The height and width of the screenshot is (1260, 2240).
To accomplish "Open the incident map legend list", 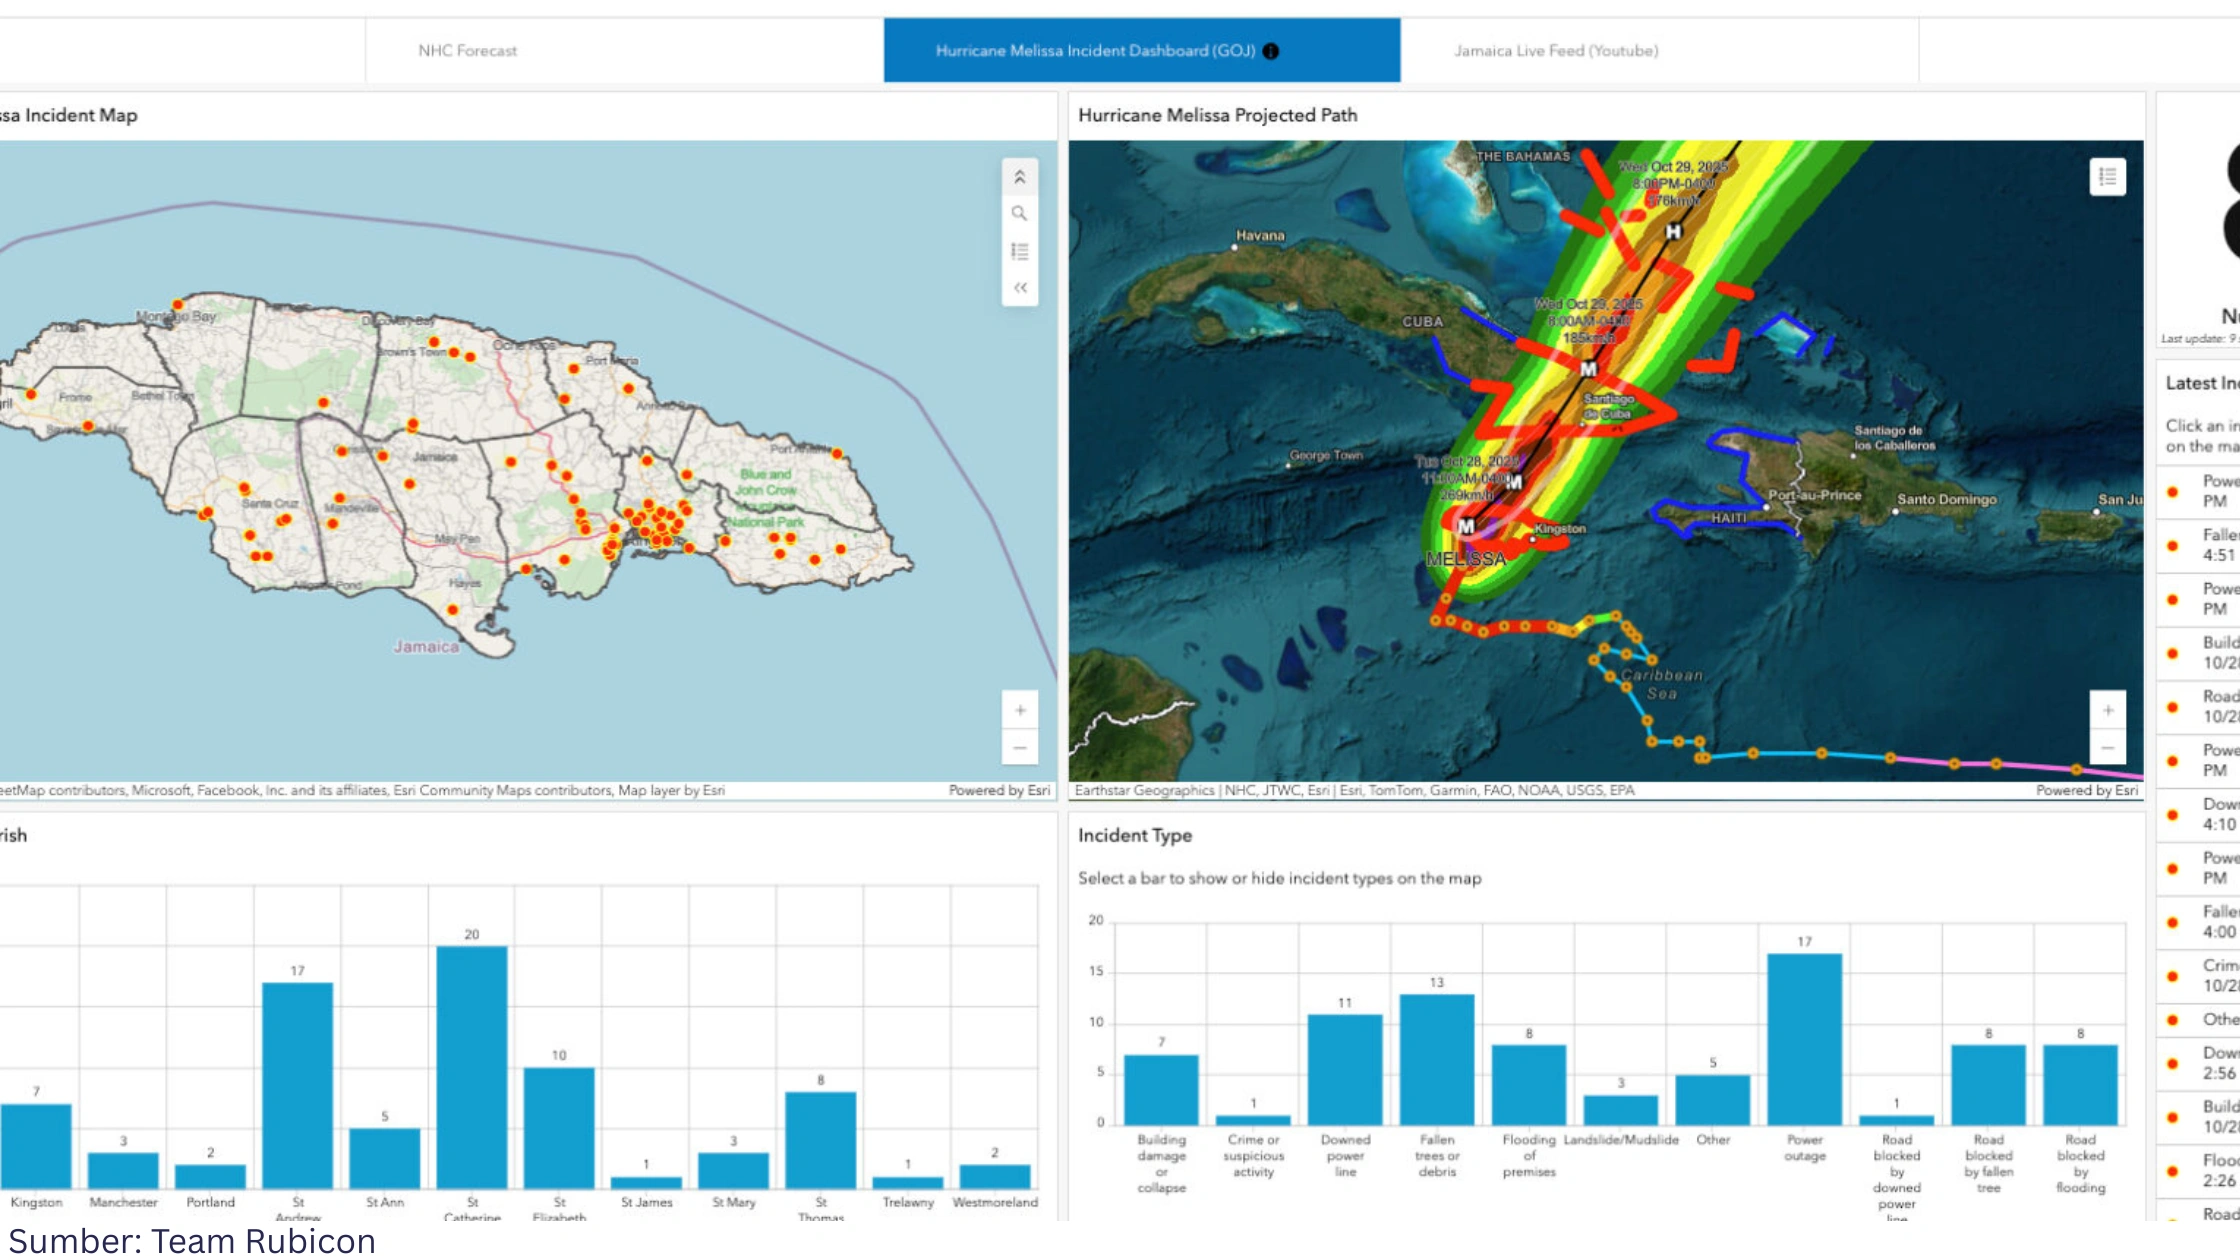I will coord(1019,251).
